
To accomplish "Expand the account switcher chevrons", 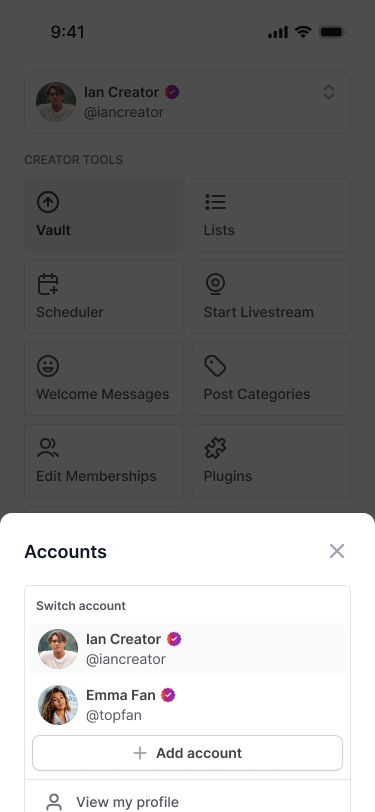I will coord(329,92).
